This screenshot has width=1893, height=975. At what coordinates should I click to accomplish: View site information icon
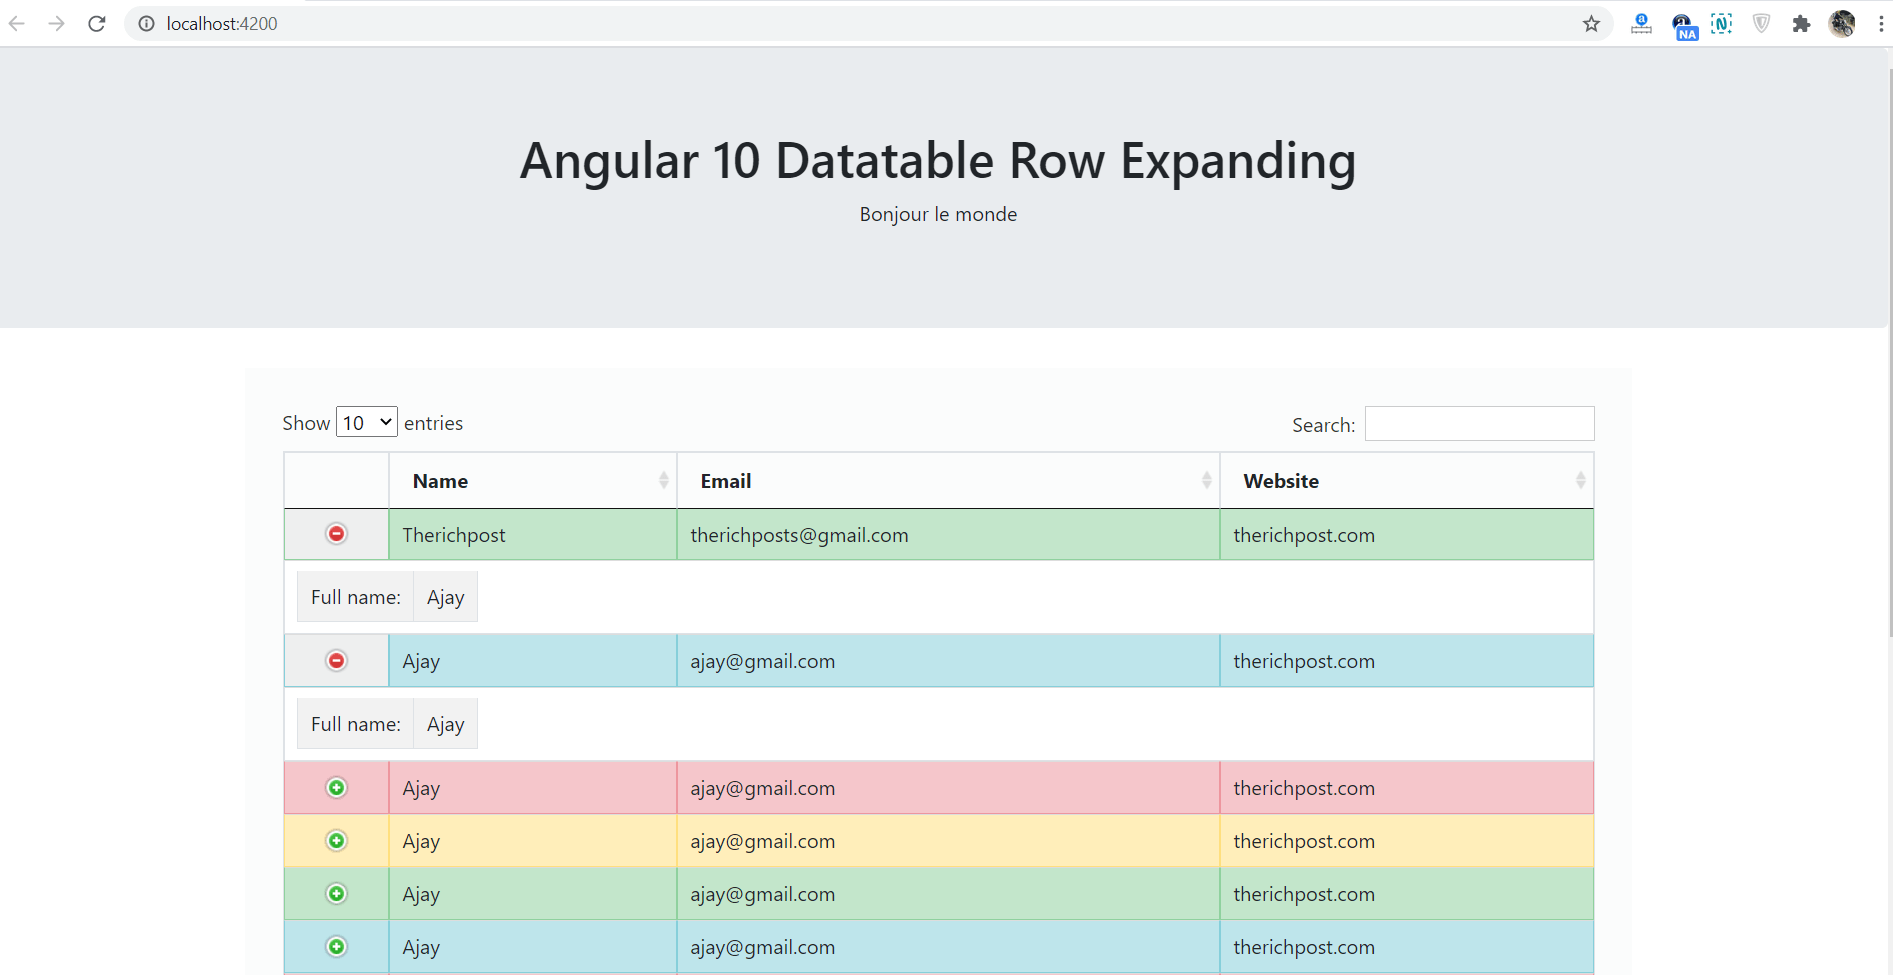[147, 24]
